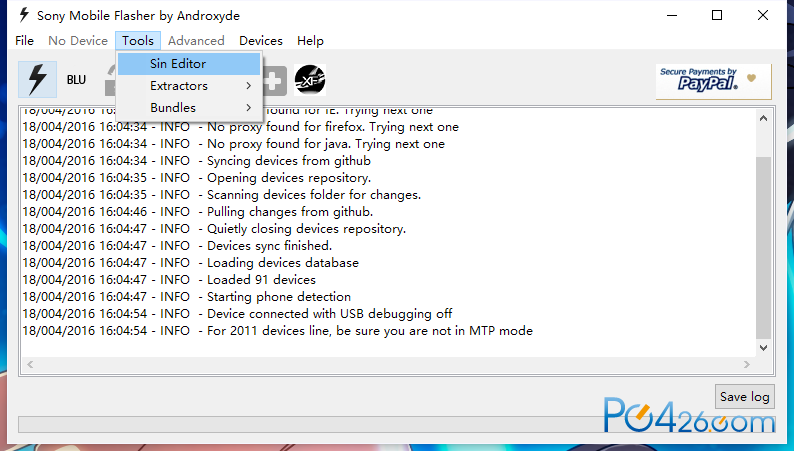Click the lightning bolt title bar app icon
The image size is (794, 451).
pyautogui.click(x=24, y=15)
